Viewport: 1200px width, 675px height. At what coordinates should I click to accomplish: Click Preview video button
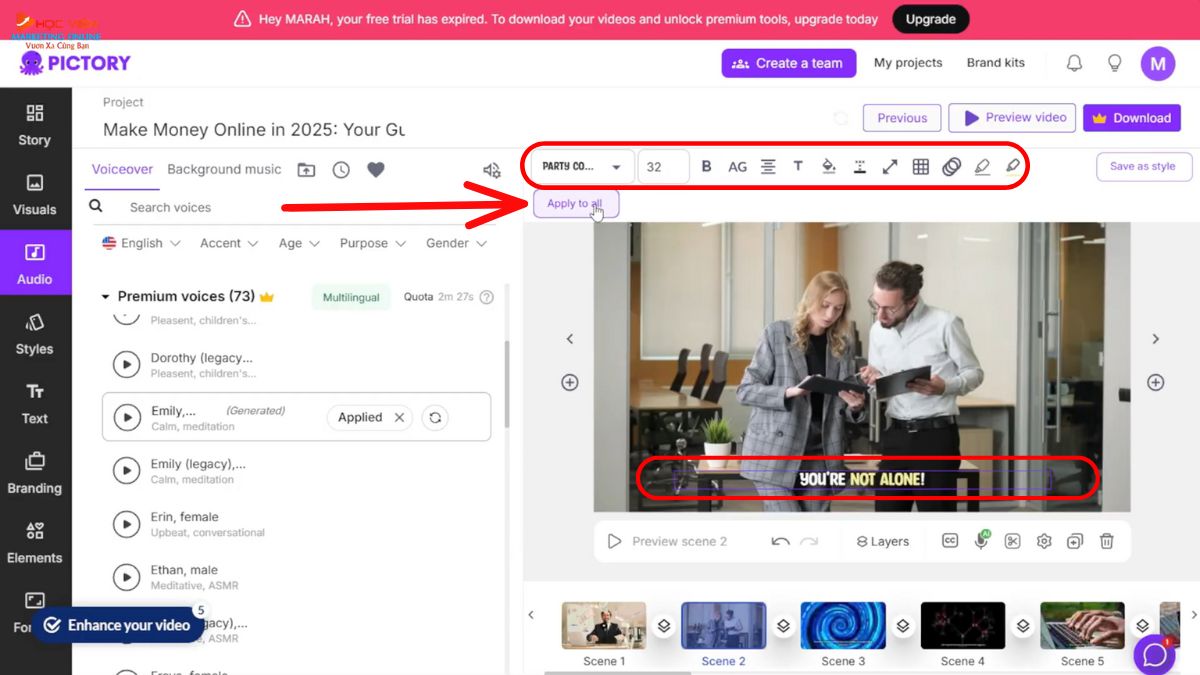(x=1012, y=118)
